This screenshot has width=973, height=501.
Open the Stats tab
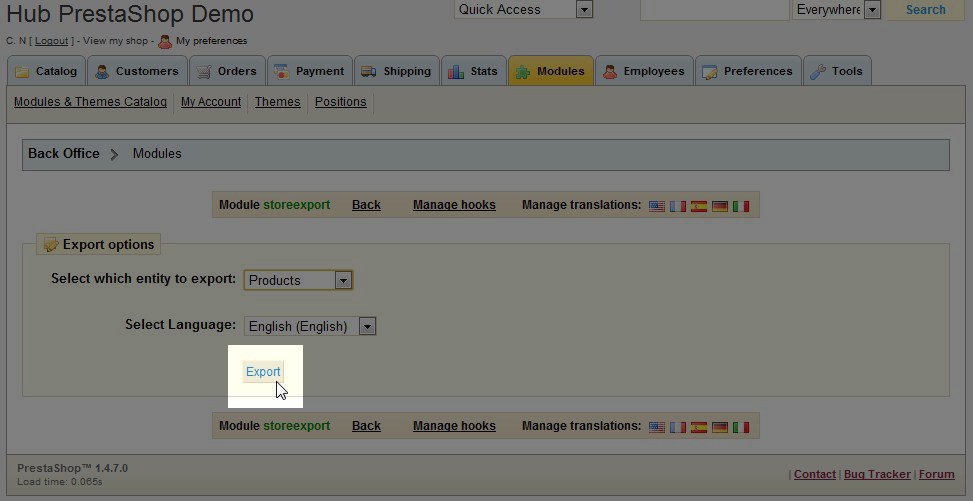(473, 71)
